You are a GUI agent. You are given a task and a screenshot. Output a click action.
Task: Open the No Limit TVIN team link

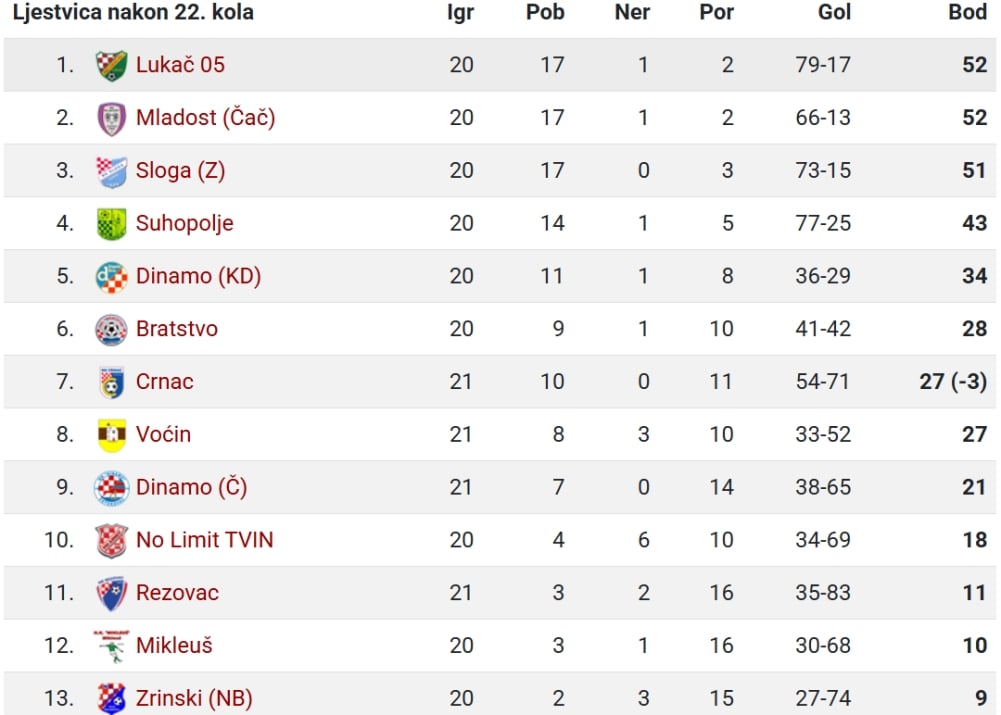[204, 540]
